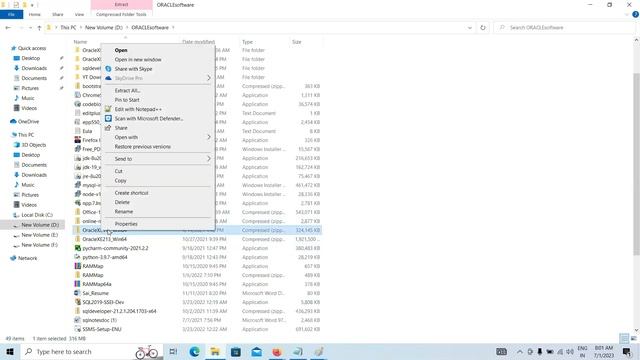Switch to the View ribbon tab
The image size is (640, 360).
(x=79, y=14)
